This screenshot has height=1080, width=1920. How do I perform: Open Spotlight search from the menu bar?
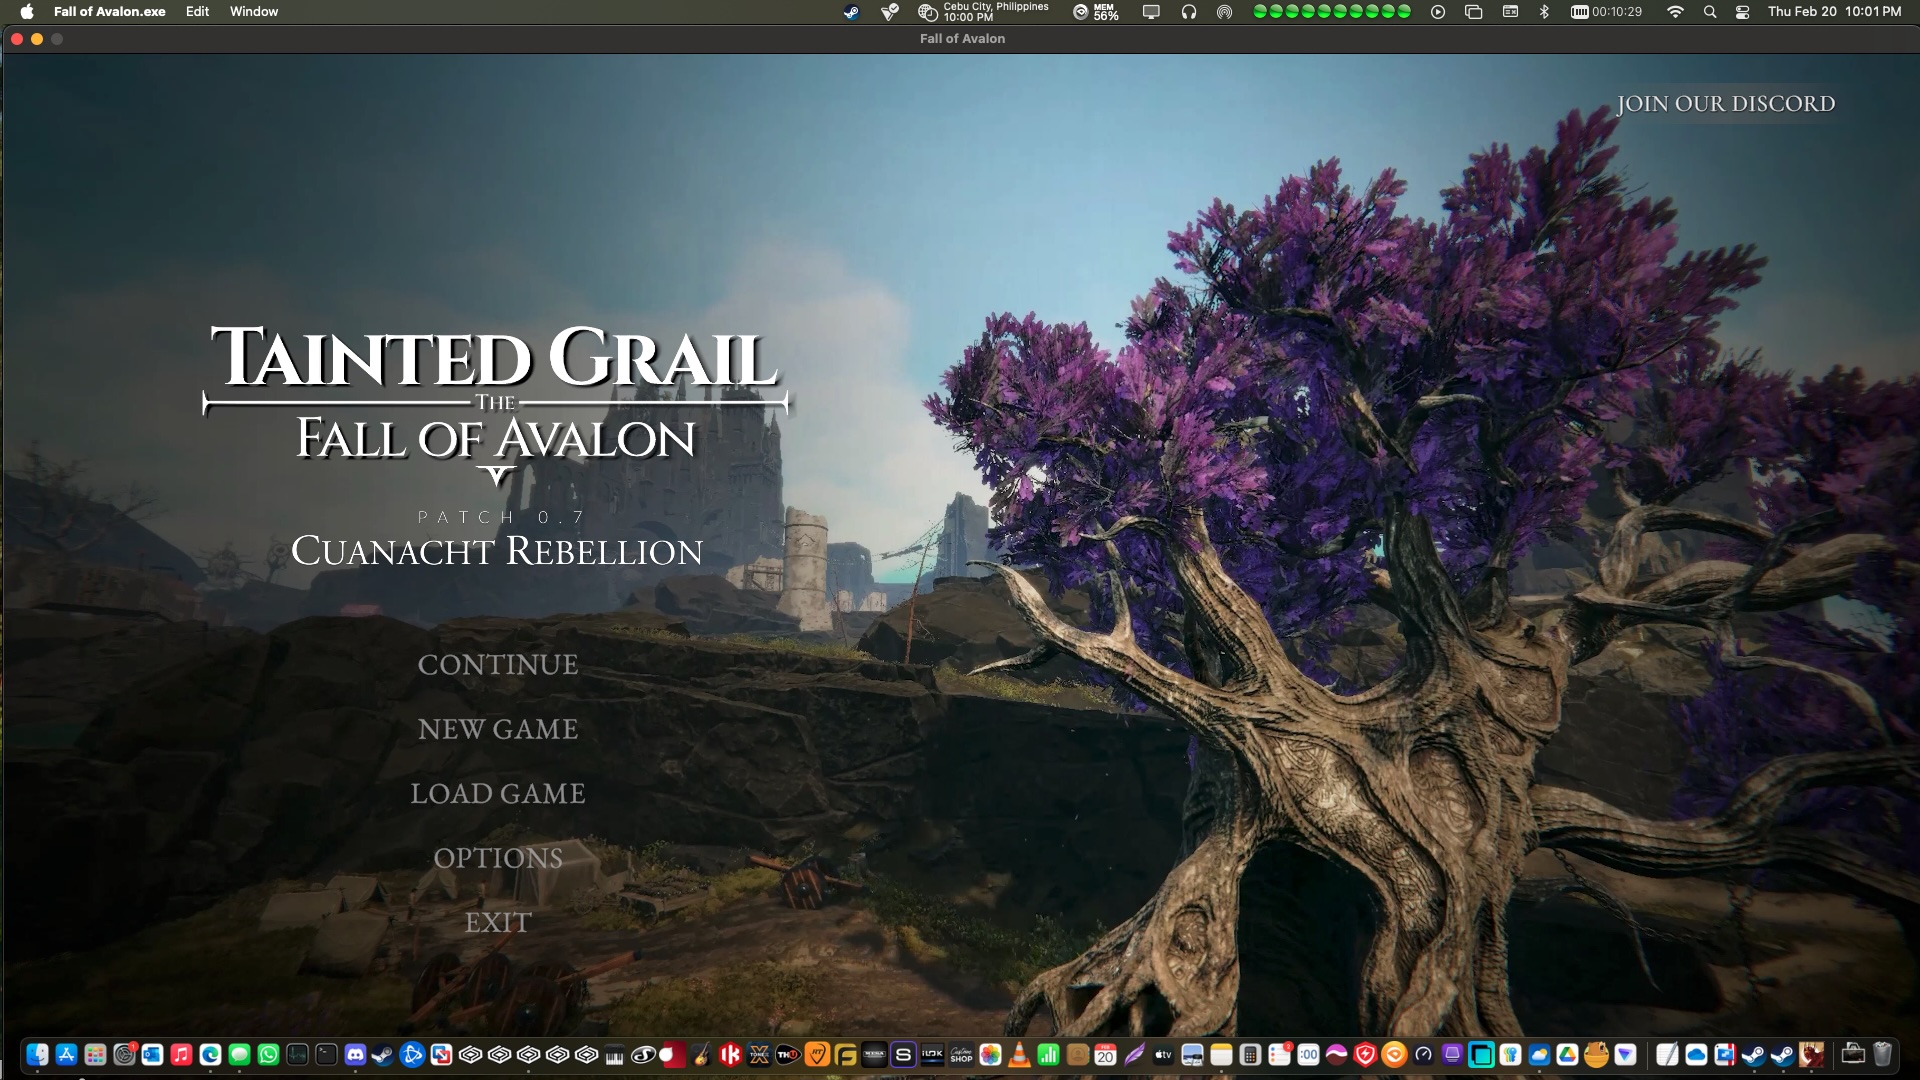click(1710, 12)
